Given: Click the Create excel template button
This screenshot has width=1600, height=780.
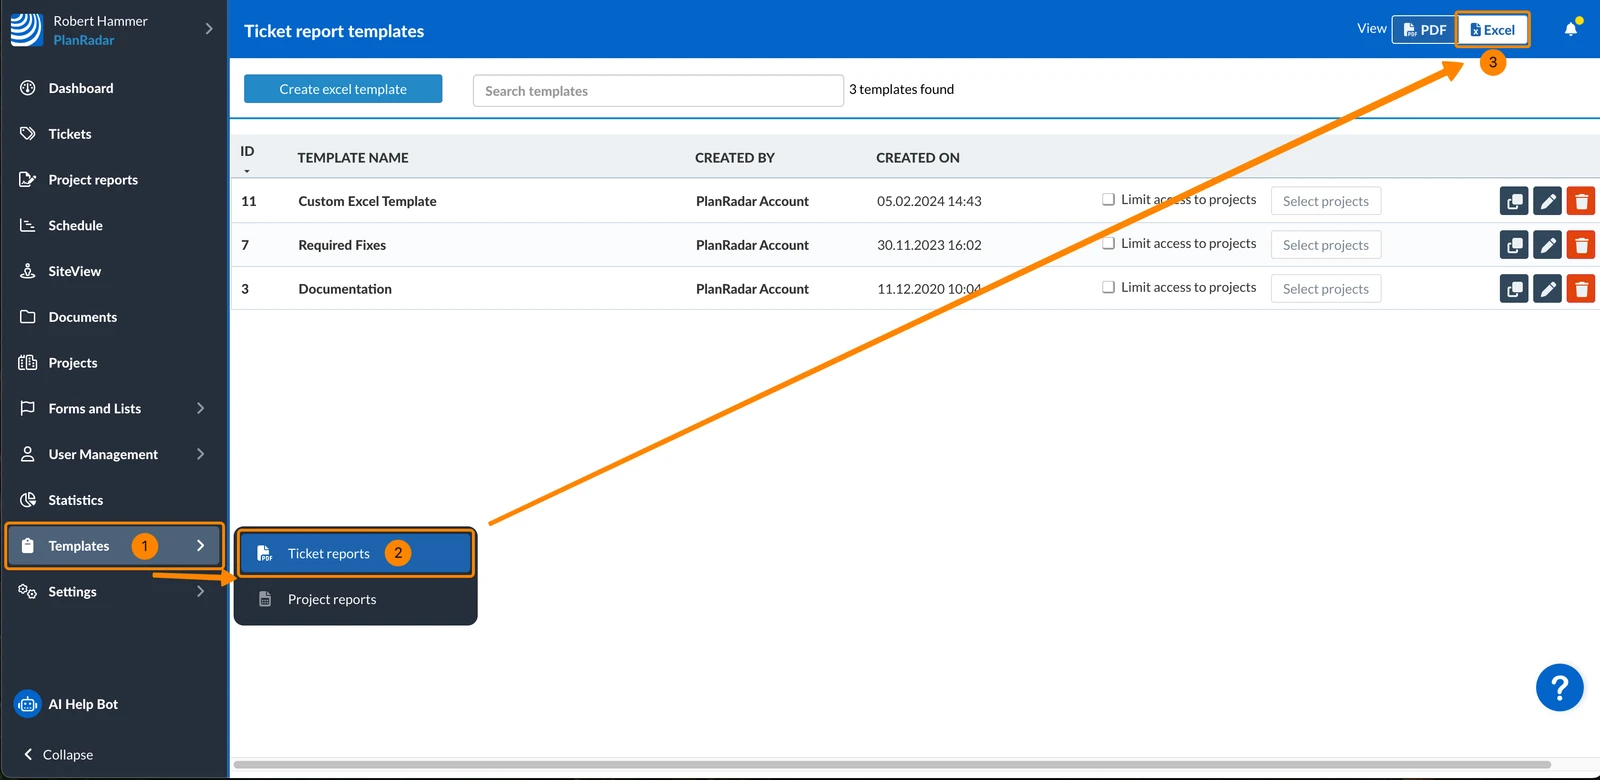Looking at the screenshot, I should pos(343,89).
